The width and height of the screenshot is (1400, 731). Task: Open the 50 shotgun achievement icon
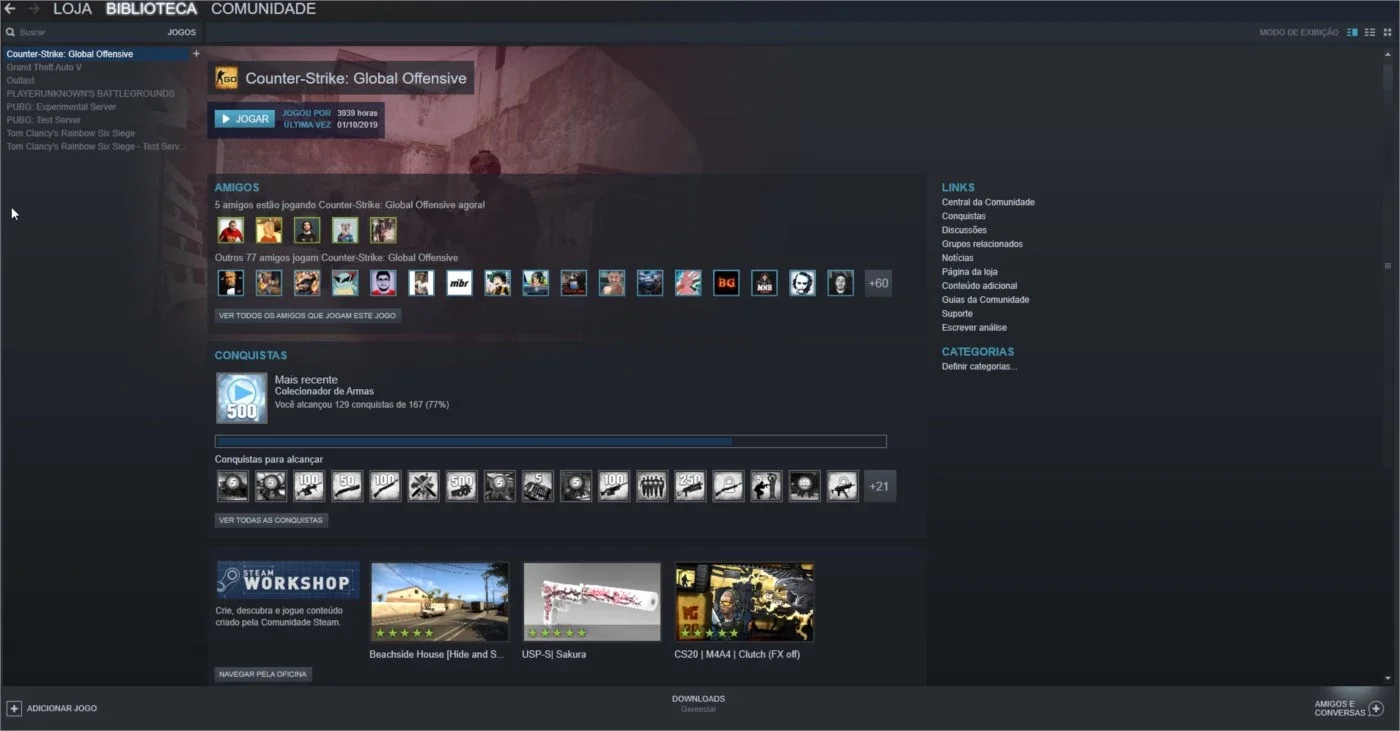pyautogui.click(x=347, y=486)
